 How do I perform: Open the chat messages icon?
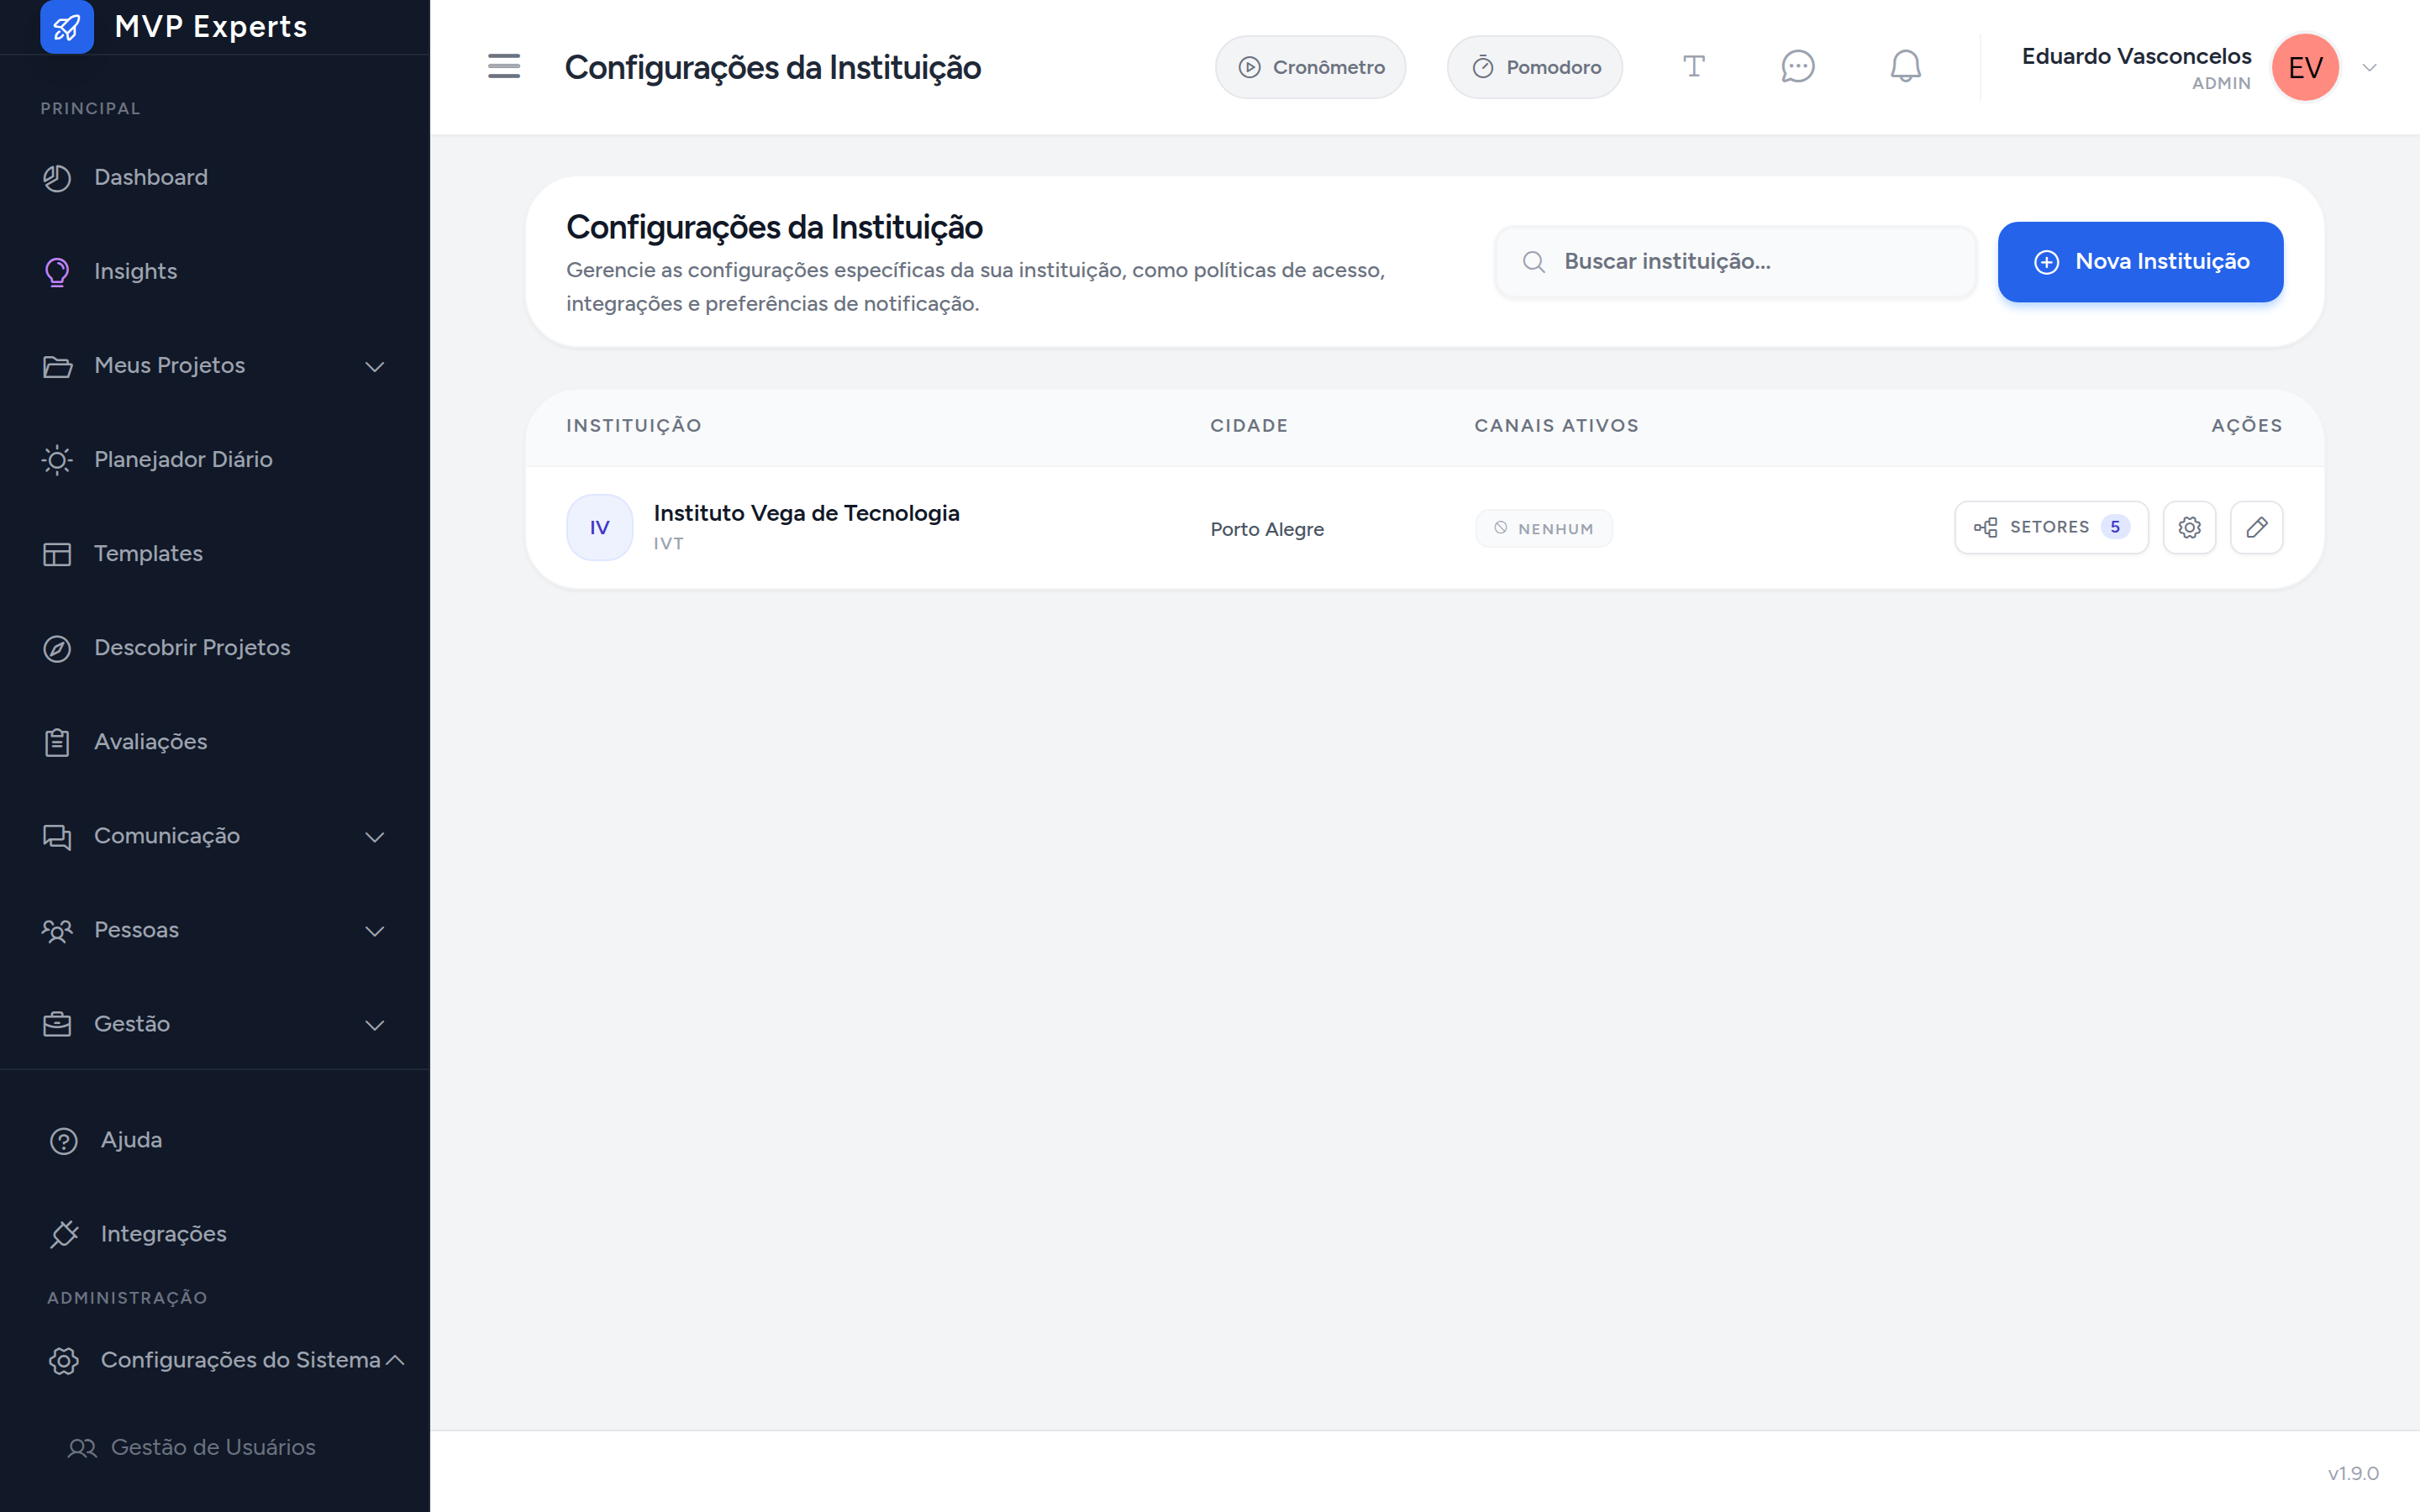[x=1798, y=67]
